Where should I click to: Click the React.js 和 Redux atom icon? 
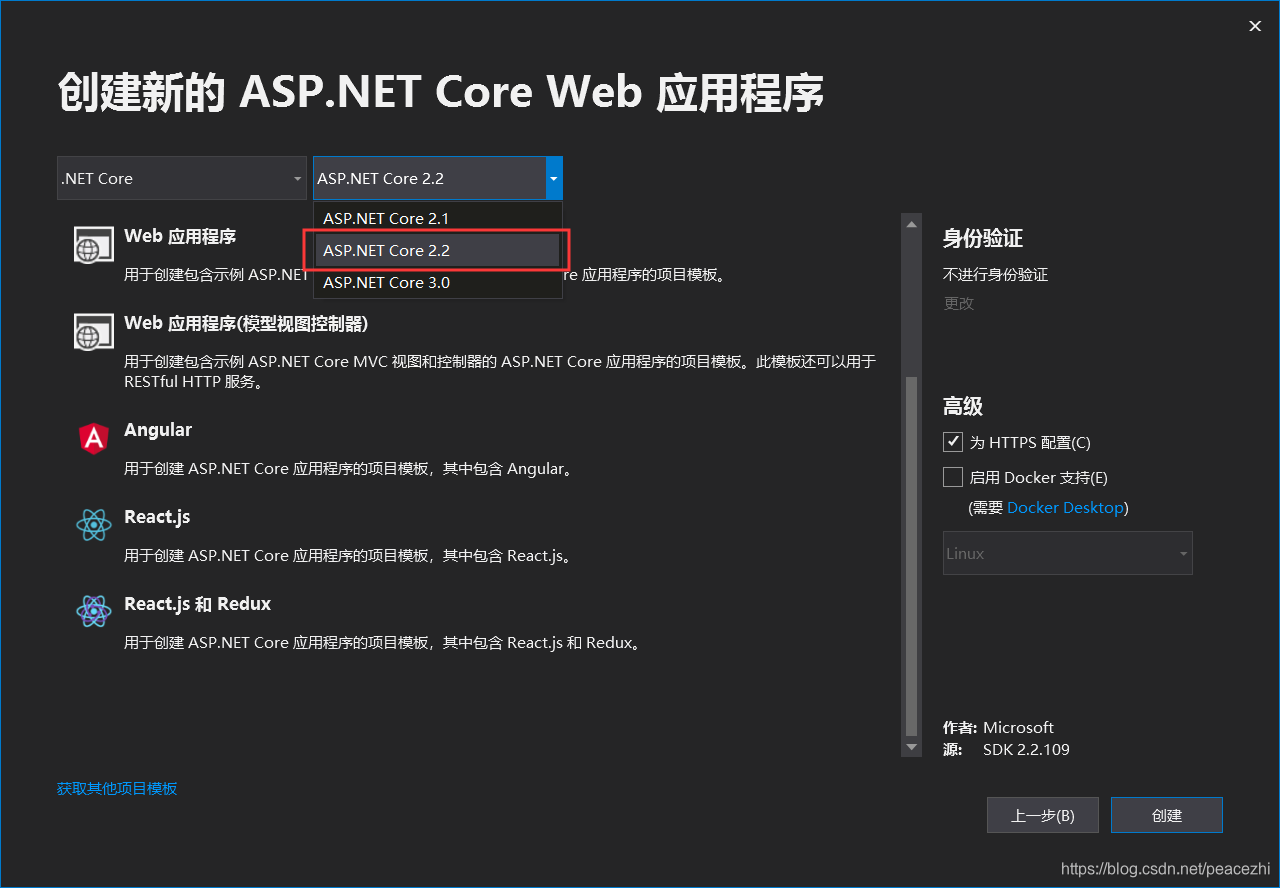pos(93,611)
